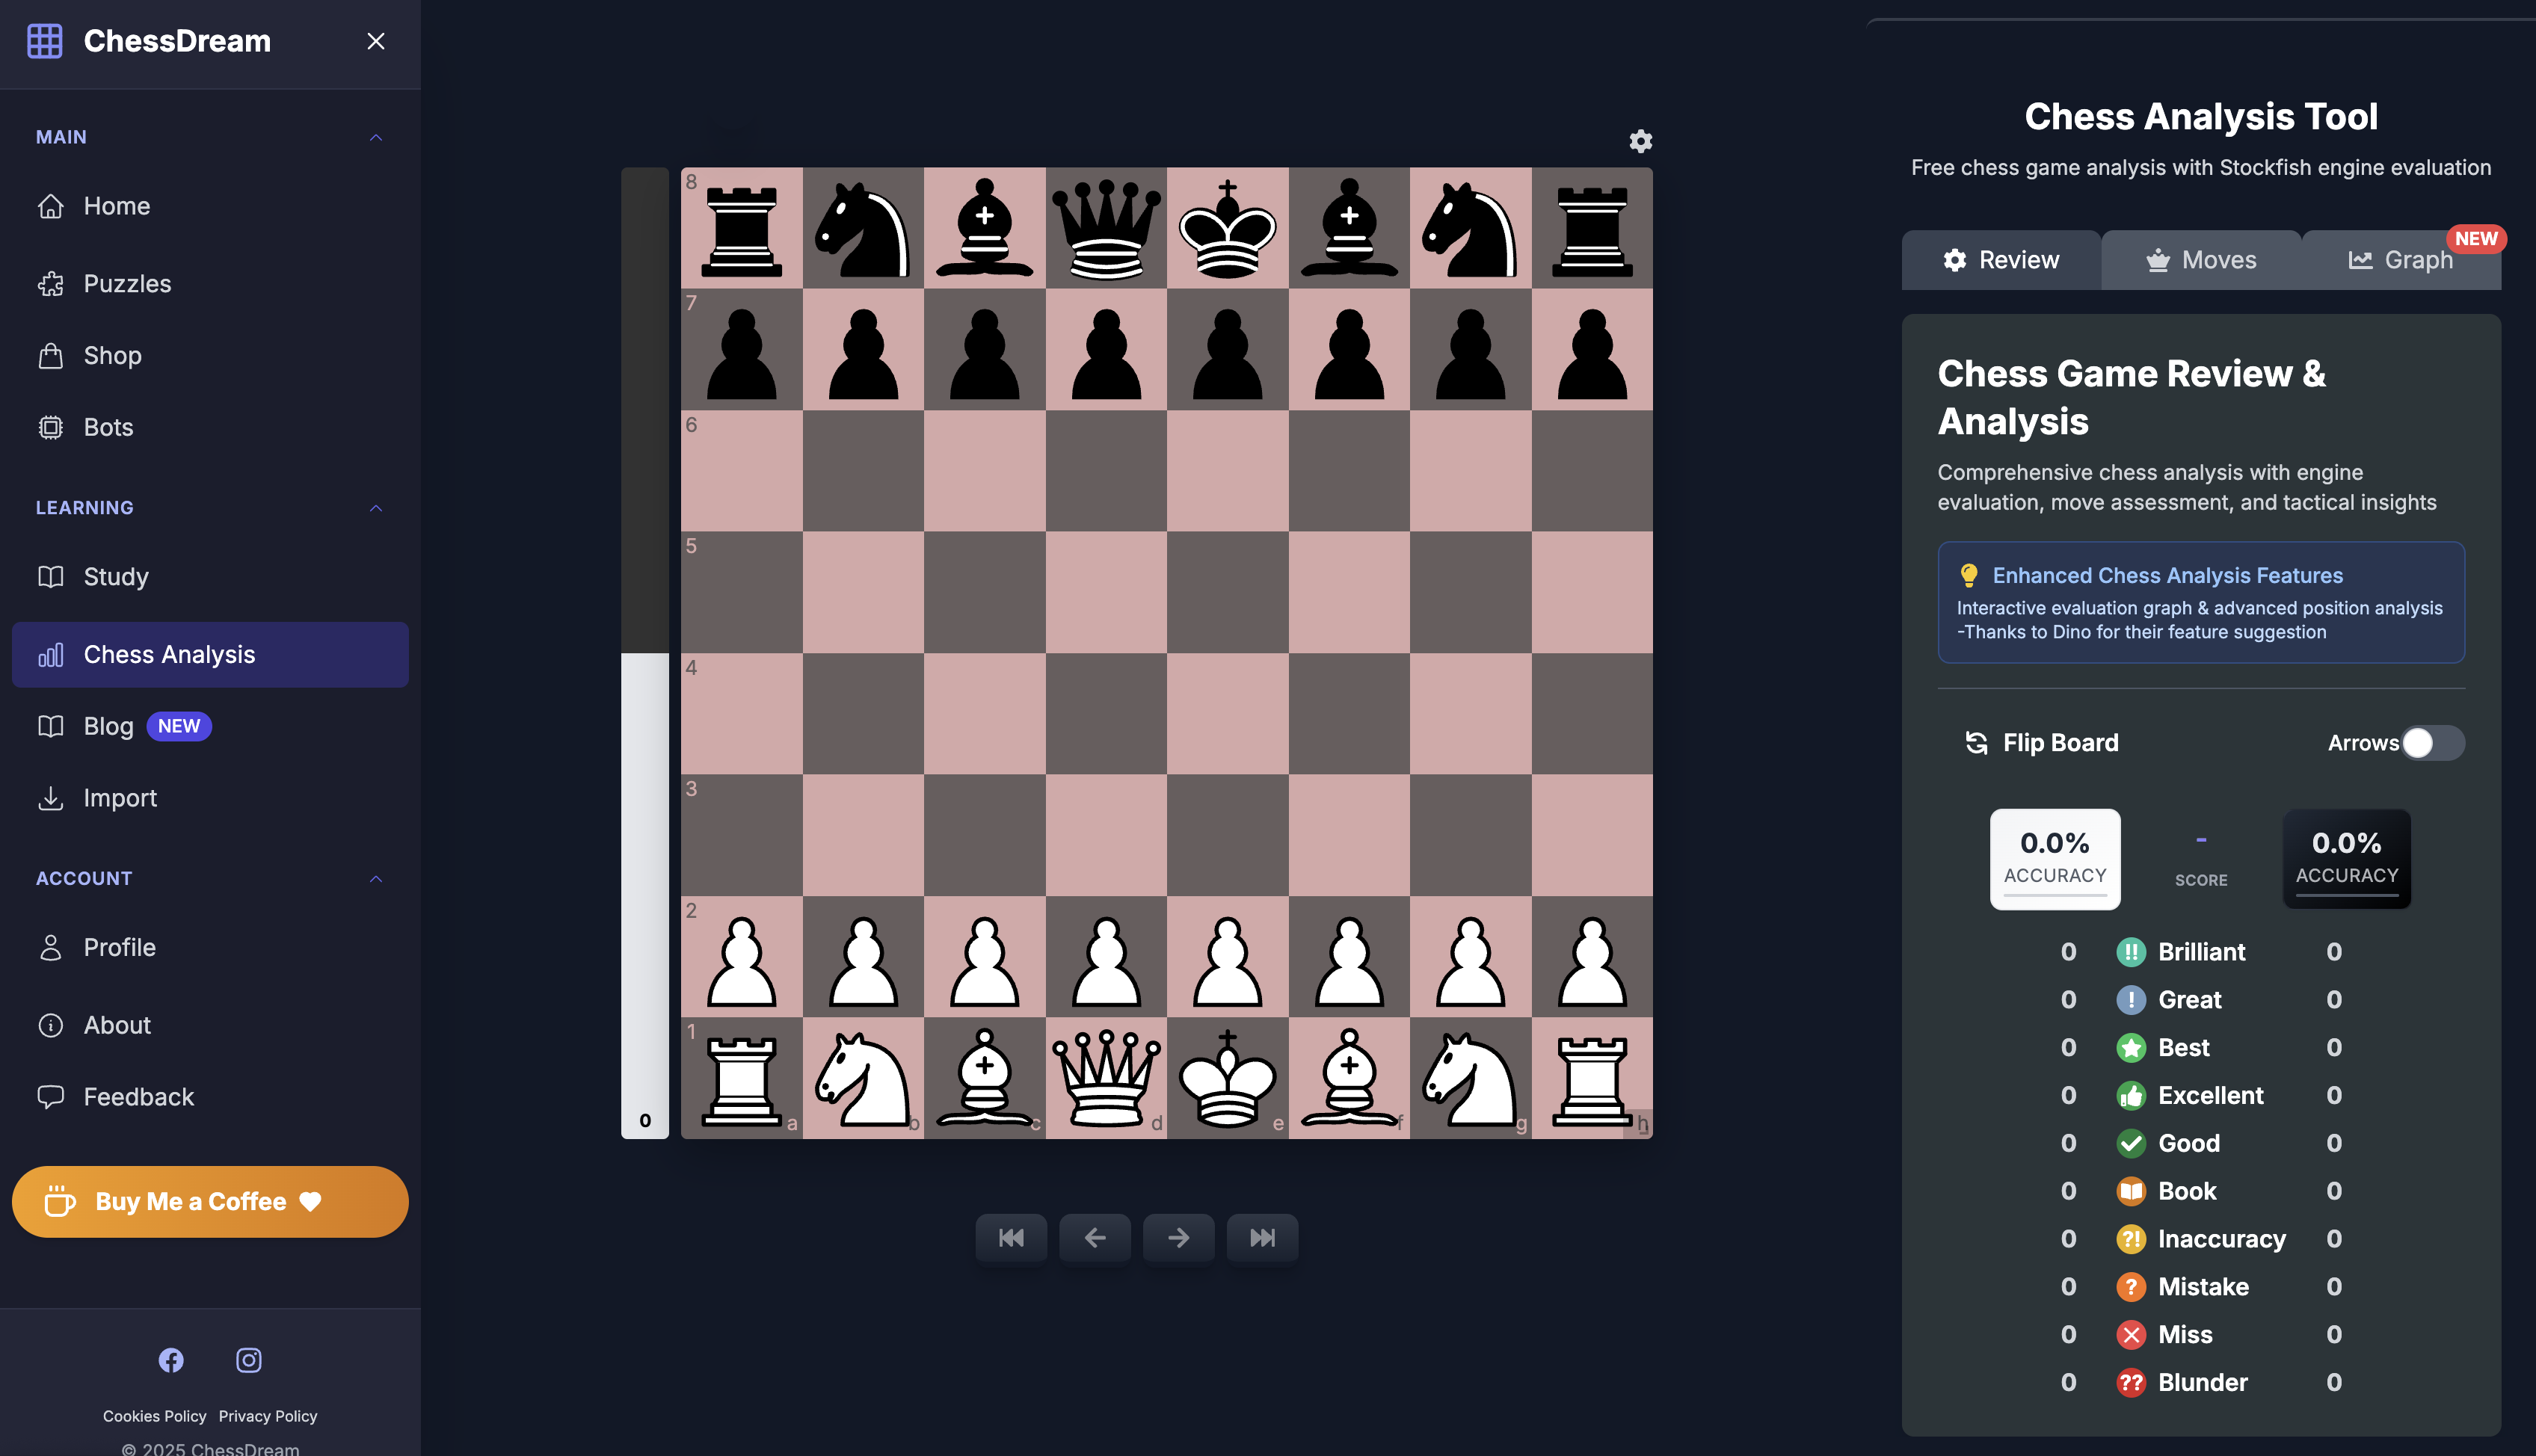Click the evaluation bar beside board
This screenshot has width=2536, height=1456.
[x=645, y=652]
